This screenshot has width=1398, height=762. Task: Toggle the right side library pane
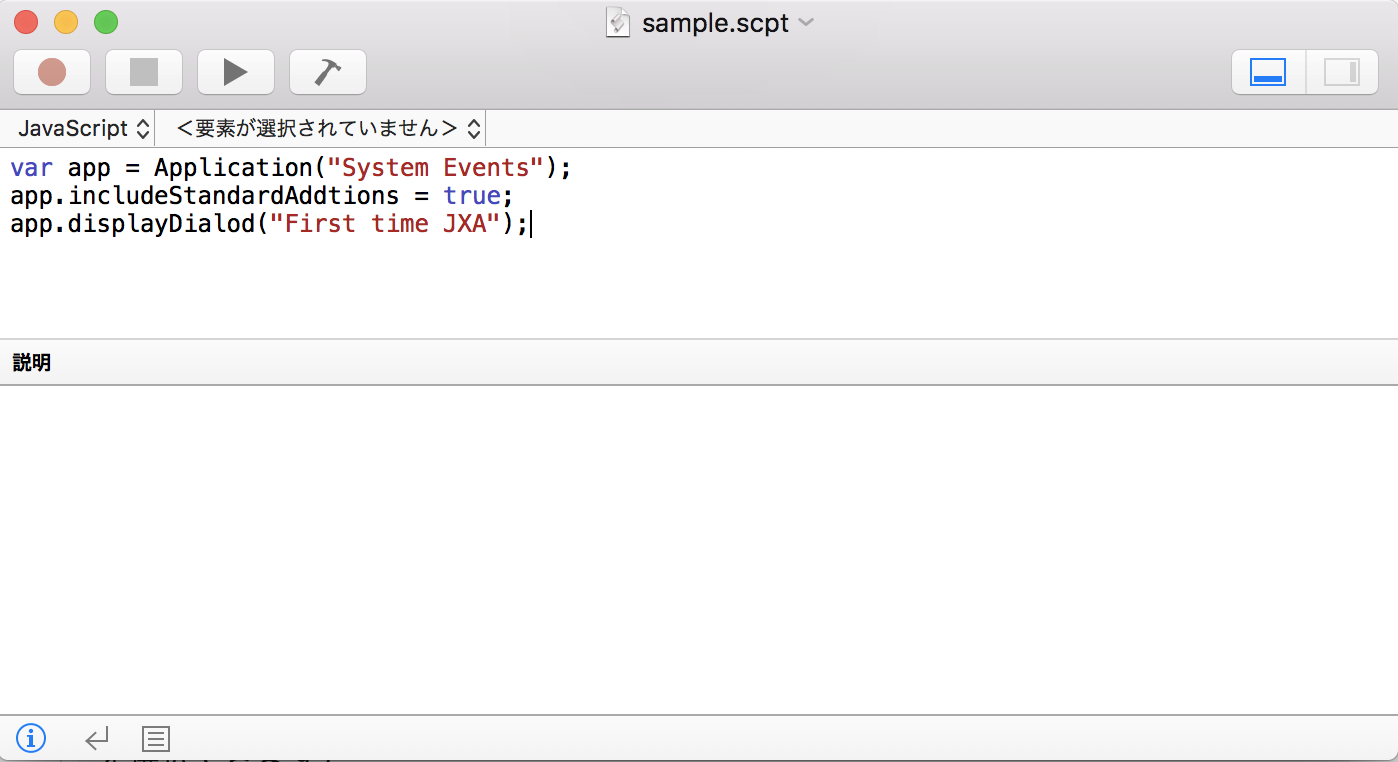[1341, 72]
